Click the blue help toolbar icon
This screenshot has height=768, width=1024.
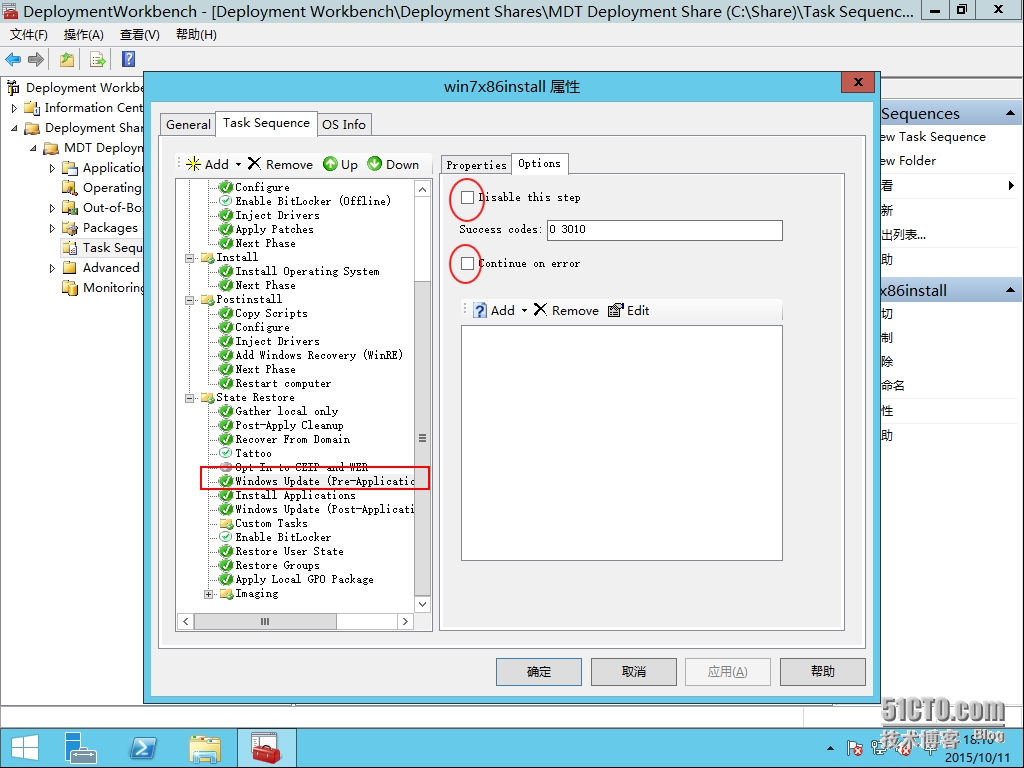pos(129,59)
